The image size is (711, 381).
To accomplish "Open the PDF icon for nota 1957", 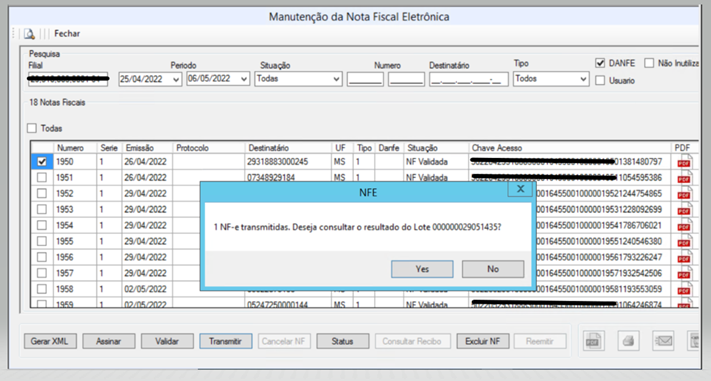I will (x=683, y=274).
